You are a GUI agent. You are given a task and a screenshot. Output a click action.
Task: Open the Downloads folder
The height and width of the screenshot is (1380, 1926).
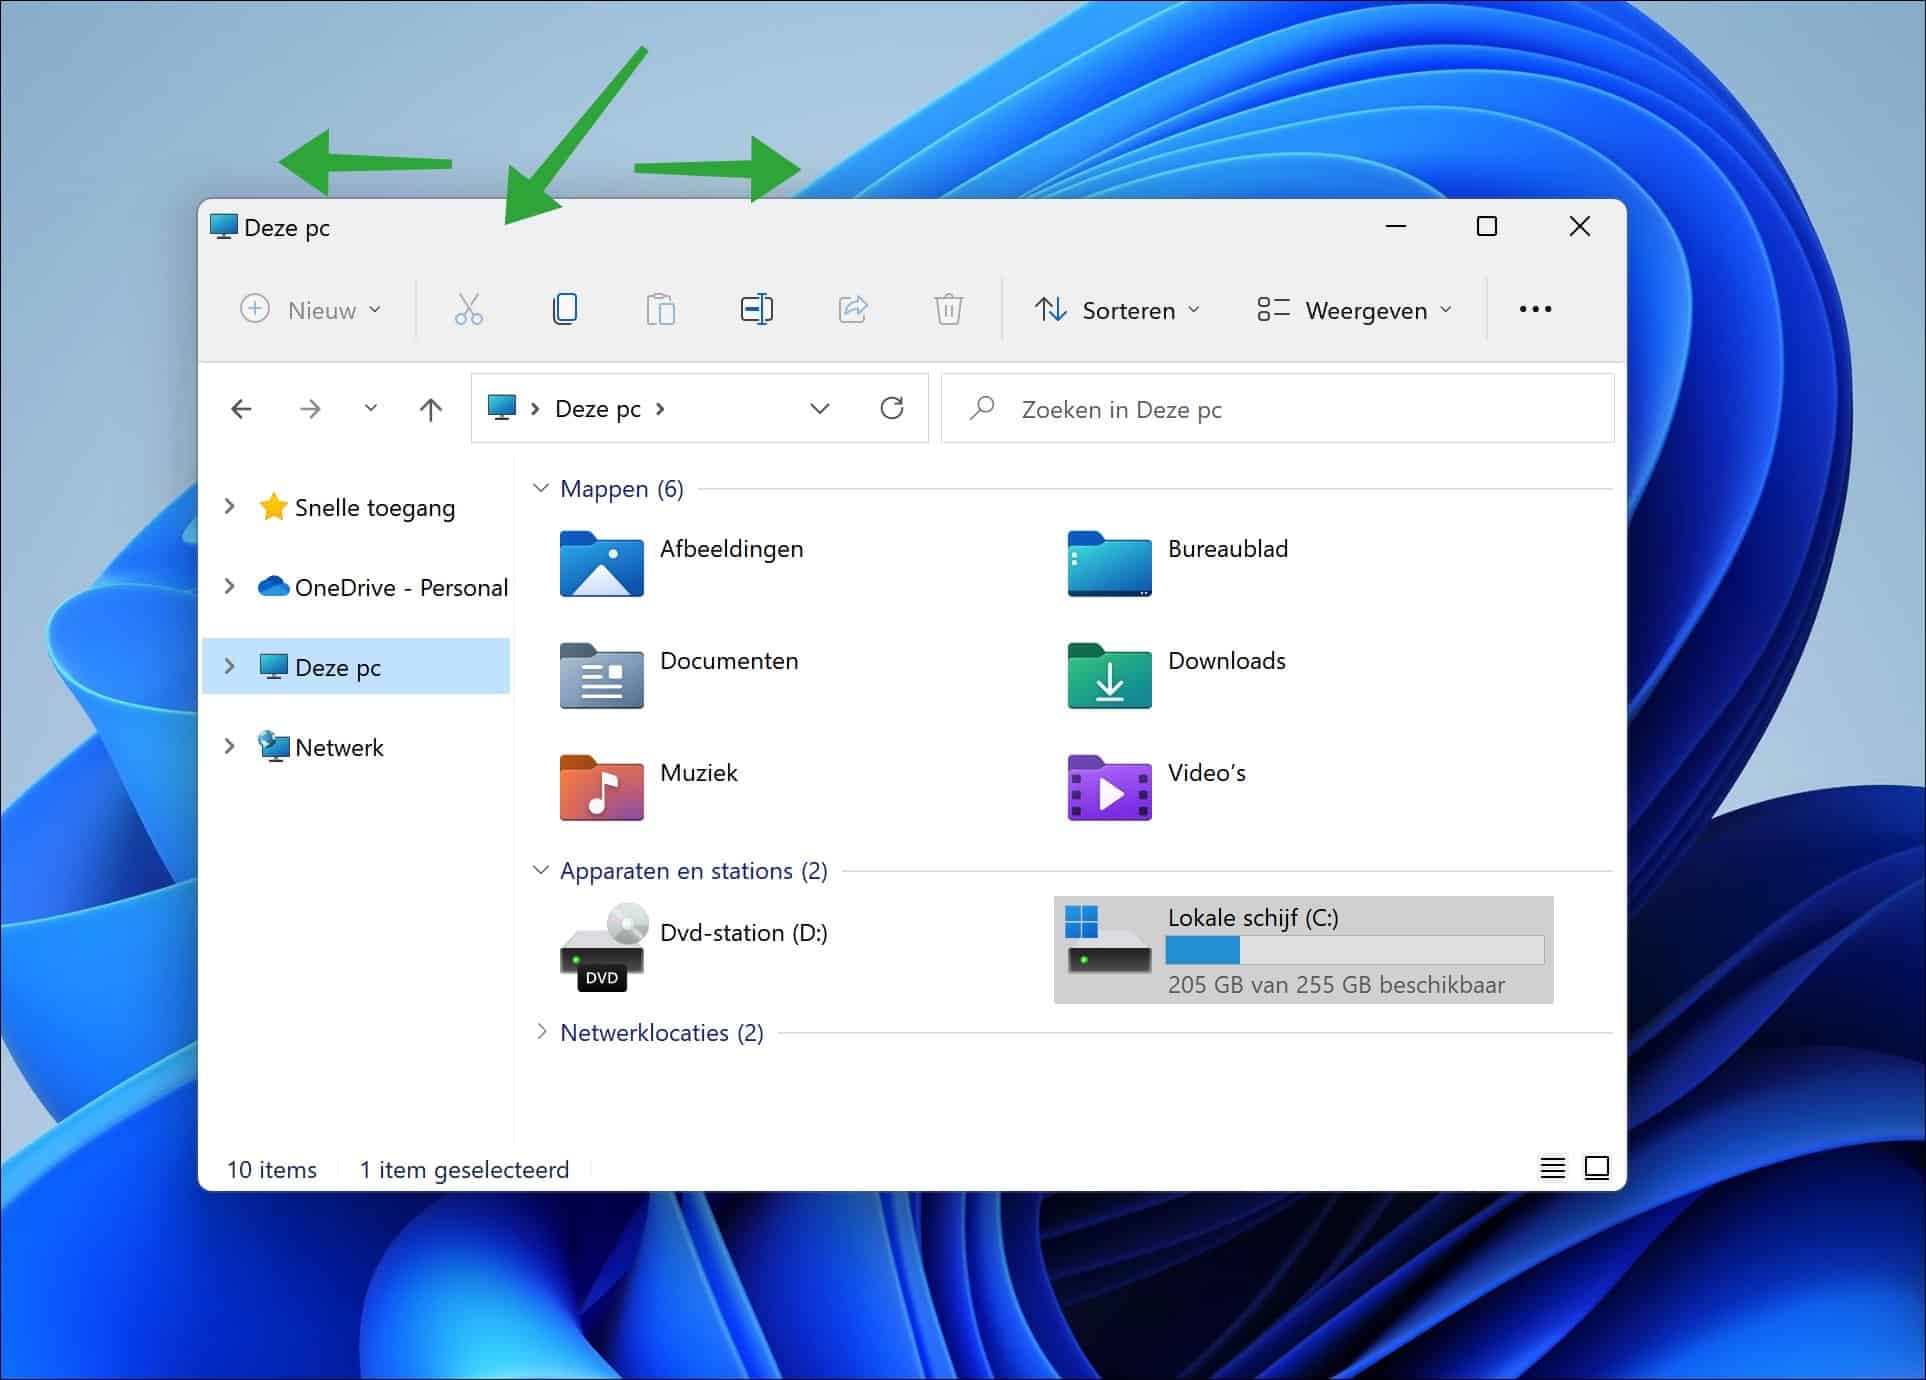click(1226, 660)
